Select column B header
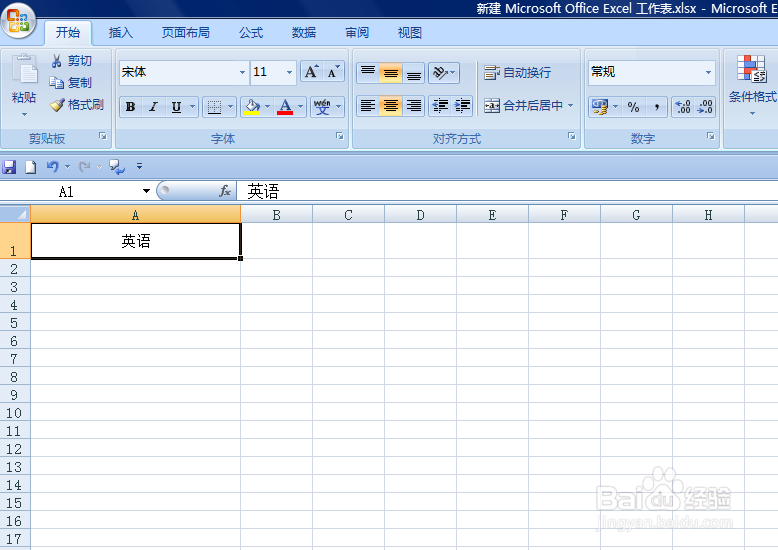778x550 pixels. coord(276,215)
